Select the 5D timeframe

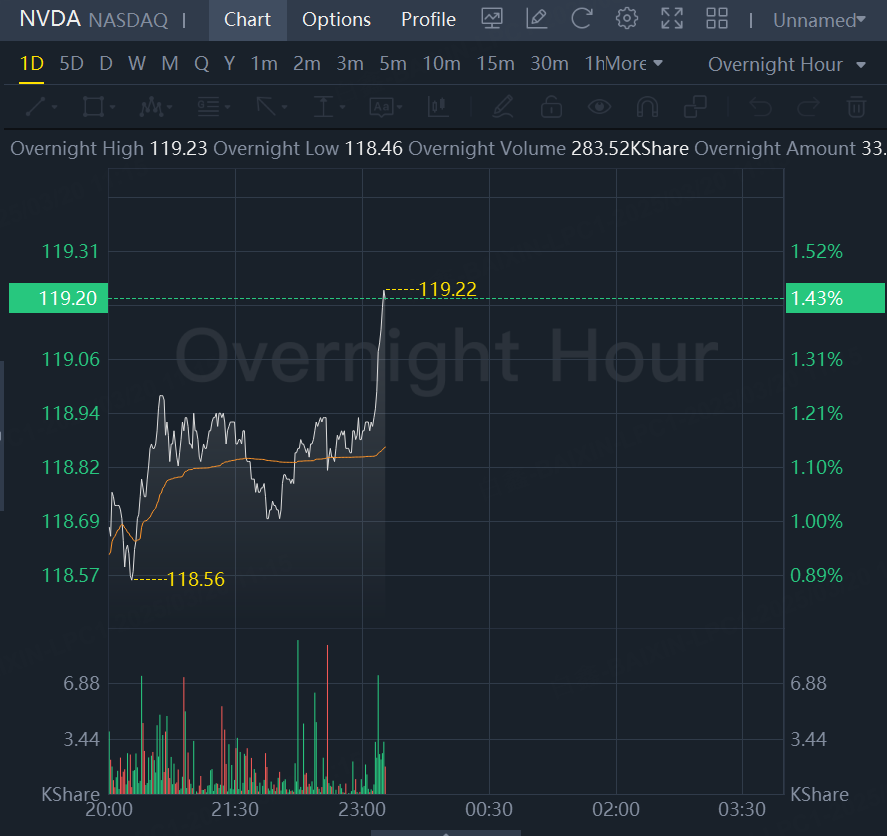[x=71, y=63]
